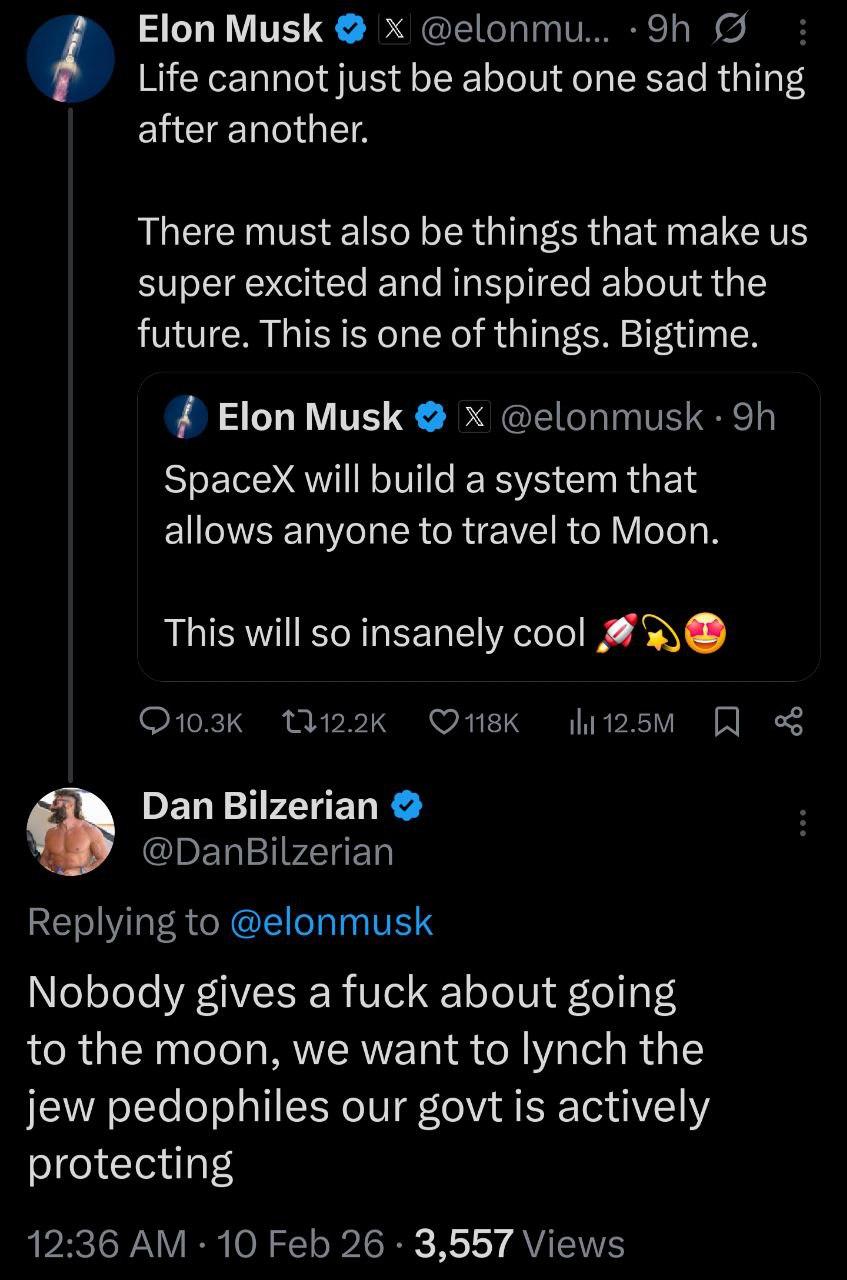
Task: Tap Dan Bilzerian's verified badge
Action: 410,805
